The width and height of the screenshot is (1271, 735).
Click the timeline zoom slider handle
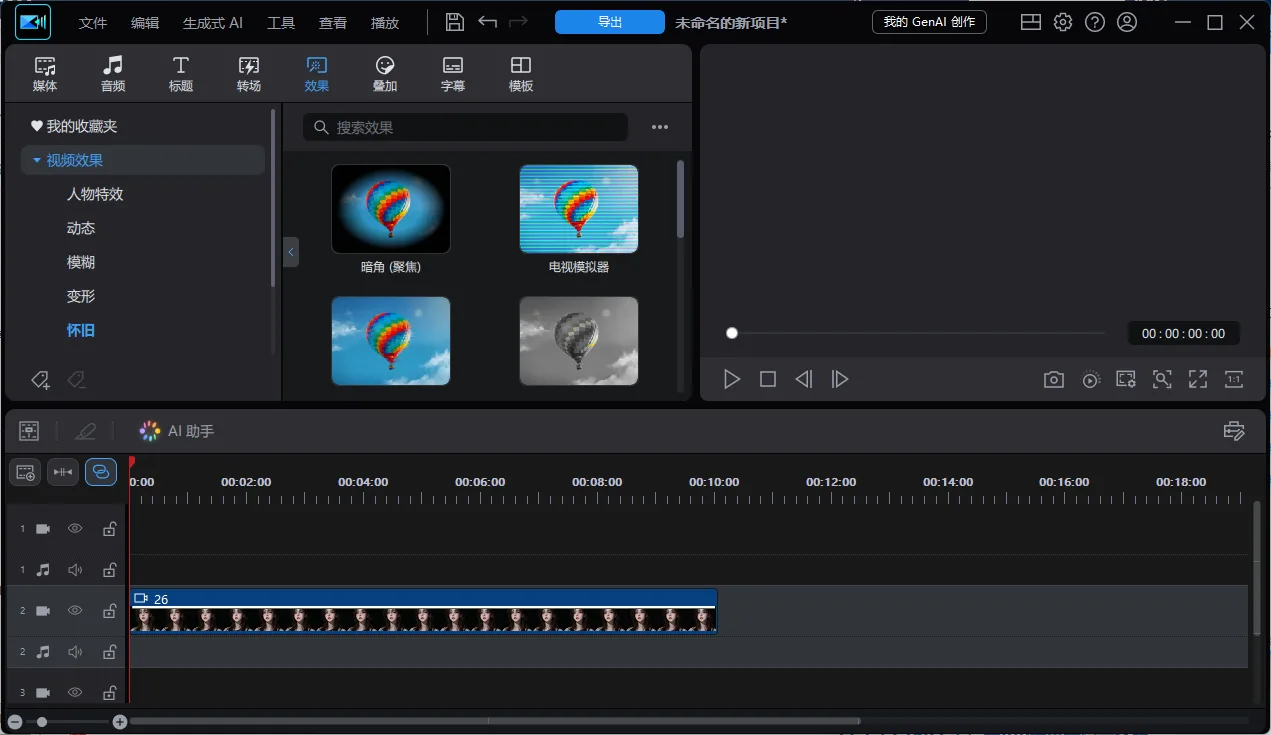click(x=42, y=721)
